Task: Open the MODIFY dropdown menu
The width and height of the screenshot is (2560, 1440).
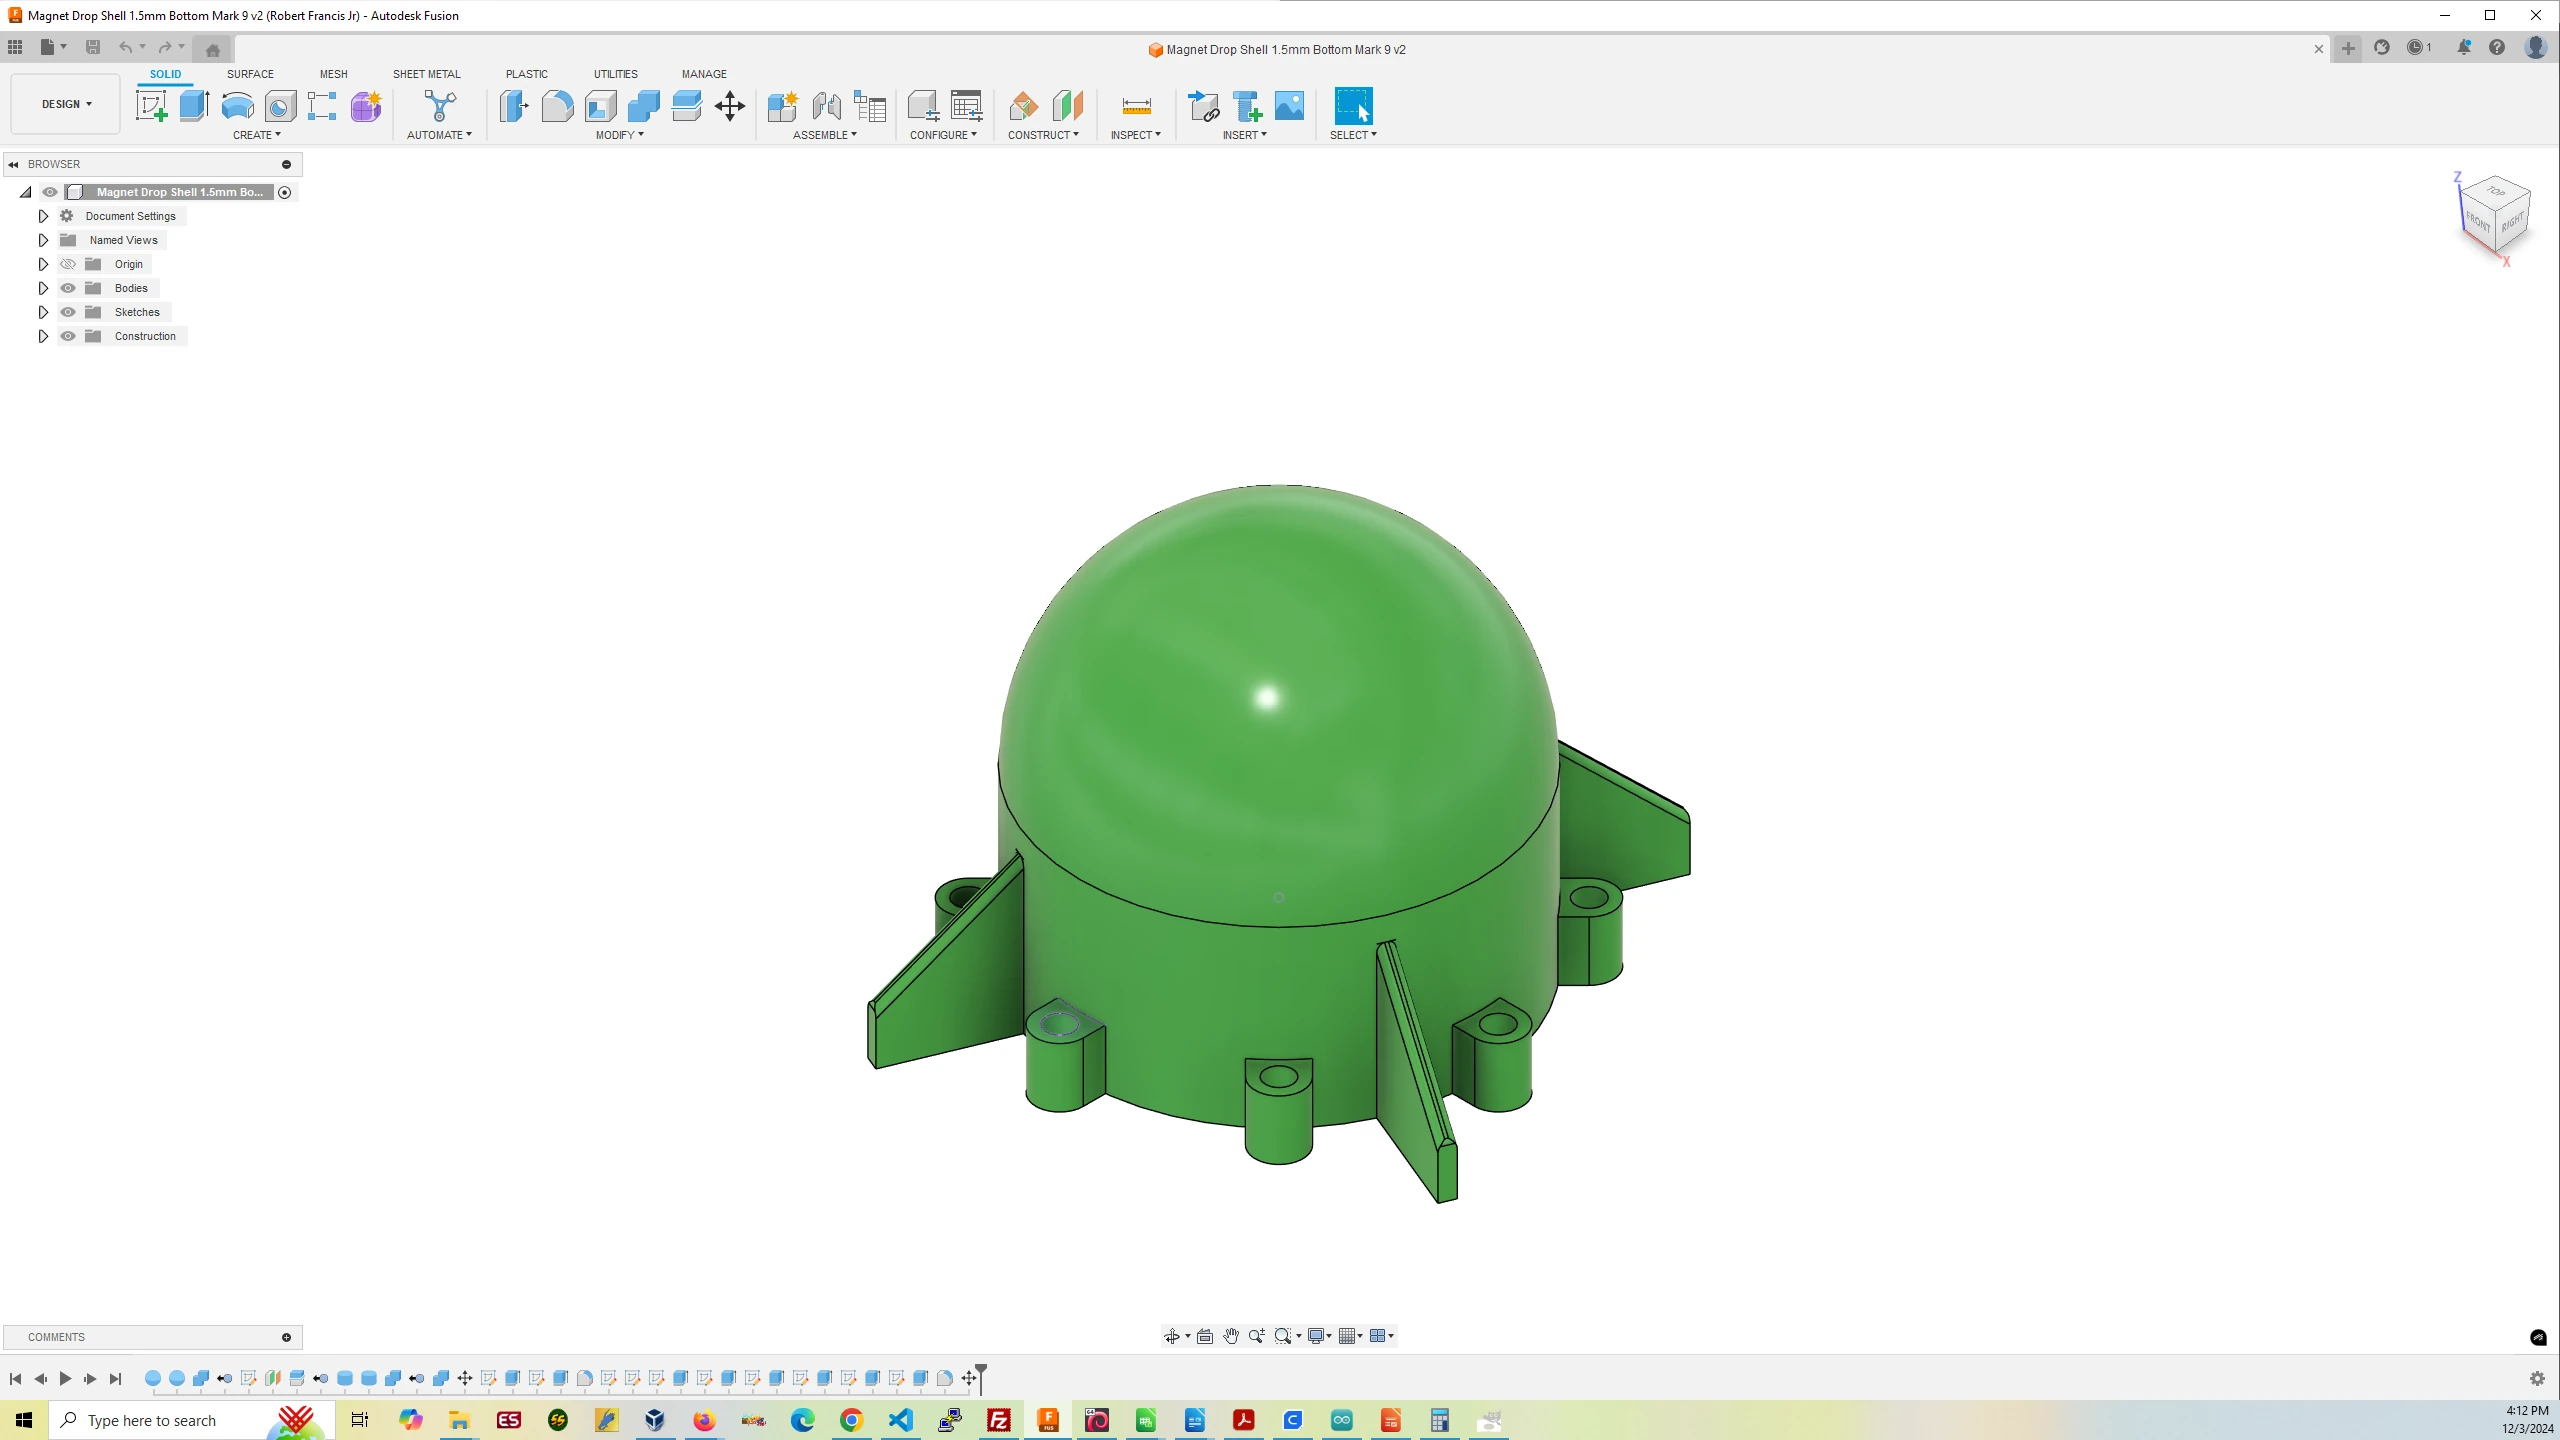Action: pyautogui.click(x=620, y=135)
